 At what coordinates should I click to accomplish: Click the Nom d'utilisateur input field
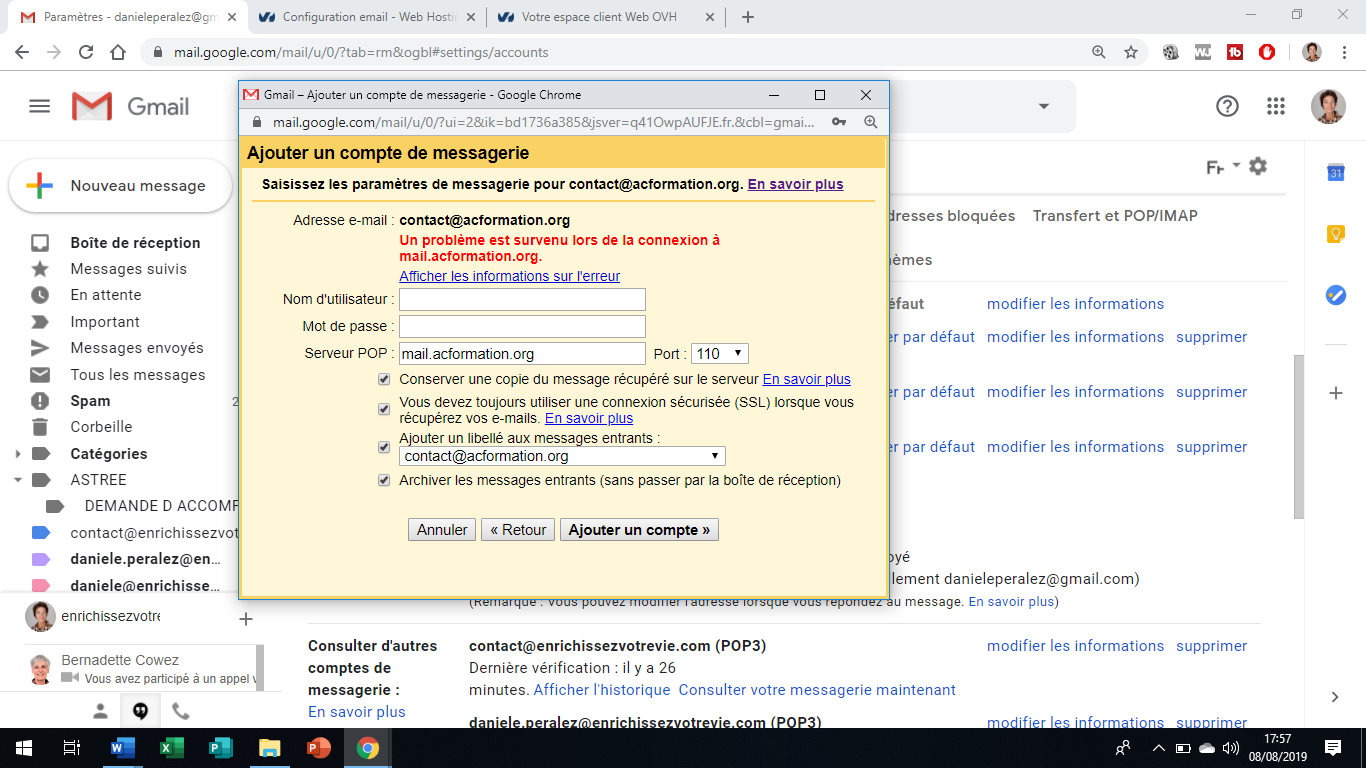tap(522, 300)
